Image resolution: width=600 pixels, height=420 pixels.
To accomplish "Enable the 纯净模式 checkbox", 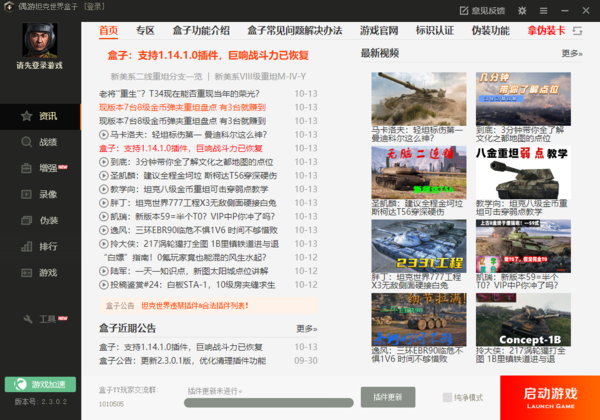I will point(448,397).
